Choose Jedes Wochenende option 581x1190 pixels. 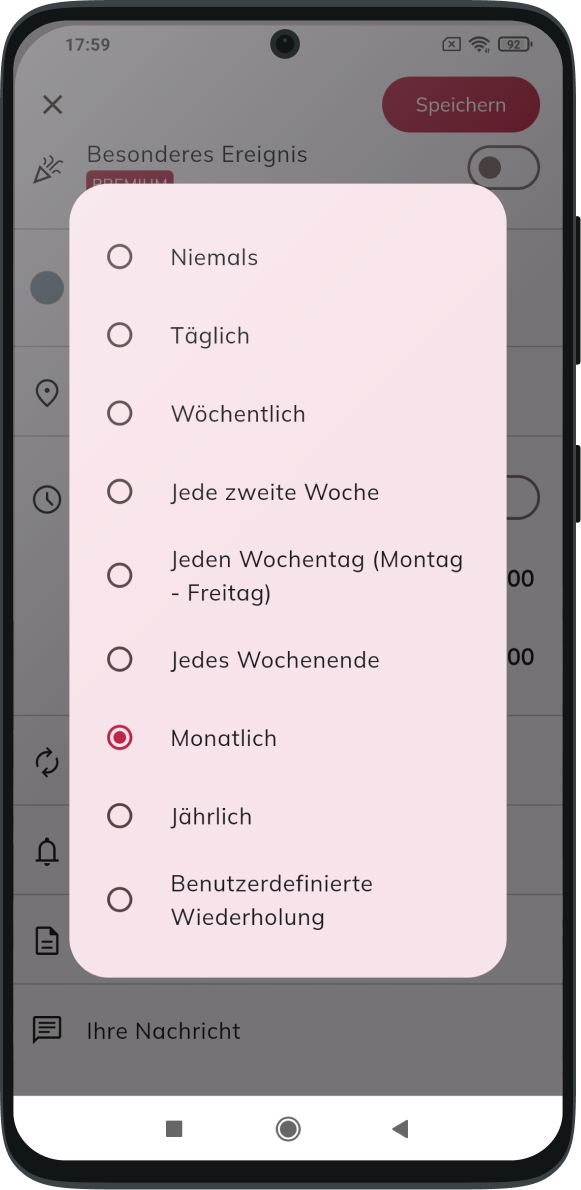(287, 660)
